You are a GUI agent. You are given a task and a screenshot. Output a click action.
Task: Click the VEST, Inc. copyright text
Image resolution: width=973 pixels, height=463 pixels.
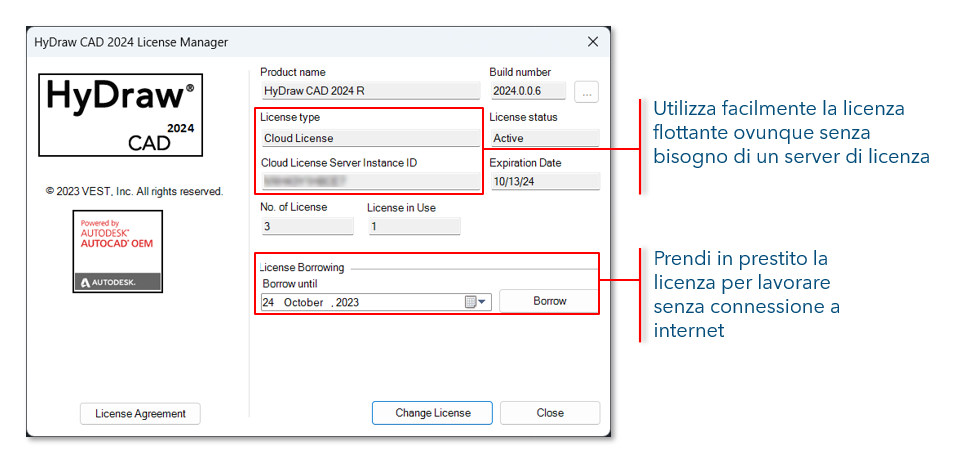click(x=134, y=192)
